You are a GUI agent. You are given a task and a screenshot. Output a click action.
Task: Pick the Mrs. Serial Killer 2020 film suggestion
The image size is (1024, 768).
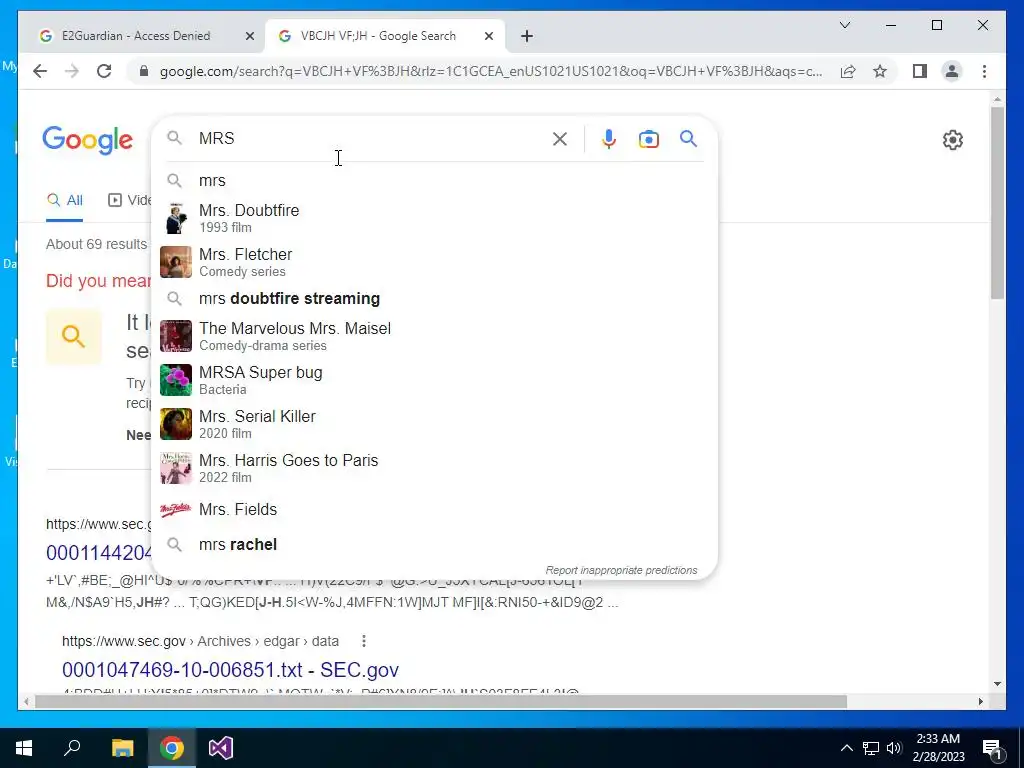point(434,424)
